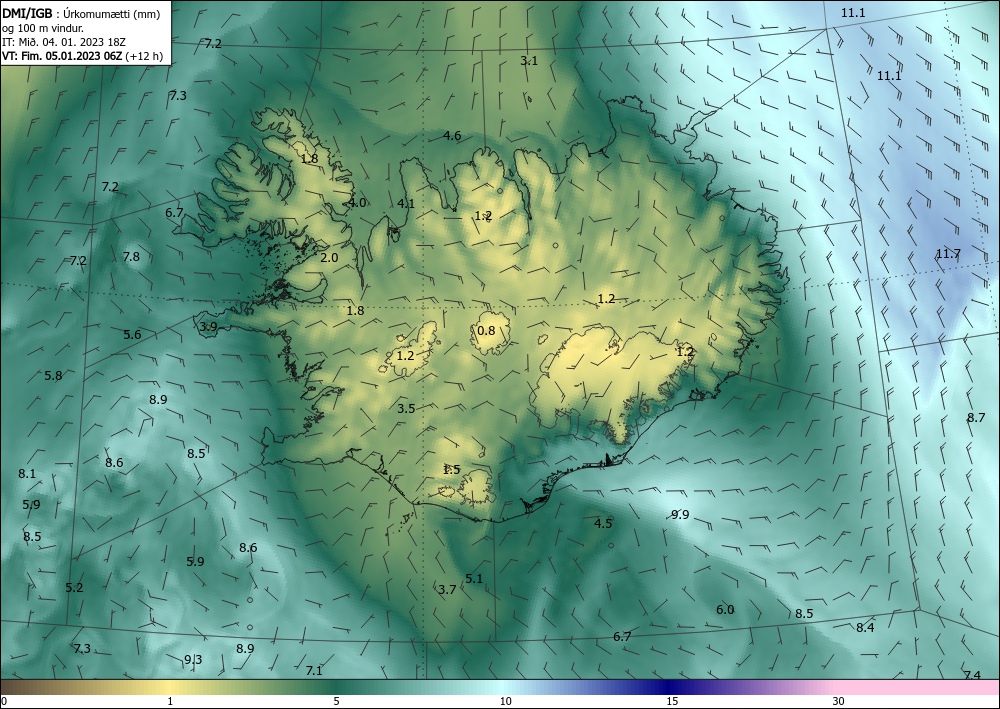Click the 11.7 value east of Iceland
This screenshot has height=709, width=1000.
[948, 254]
